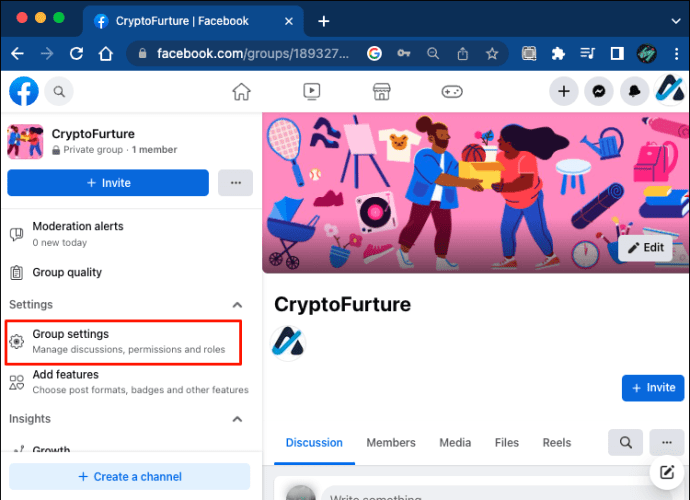Image resolution: width=690 pixels, height=500 pixels.
Task: Open the tab search dropdown arrow
Action: [676, 21]
